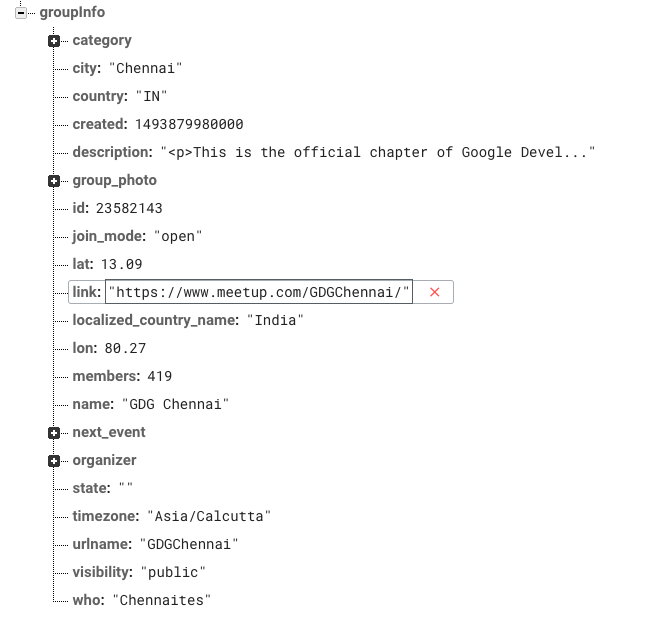Screen dimensions: 652x630
Task: Click the red X delete icon beside link
Action: (434, 292)
